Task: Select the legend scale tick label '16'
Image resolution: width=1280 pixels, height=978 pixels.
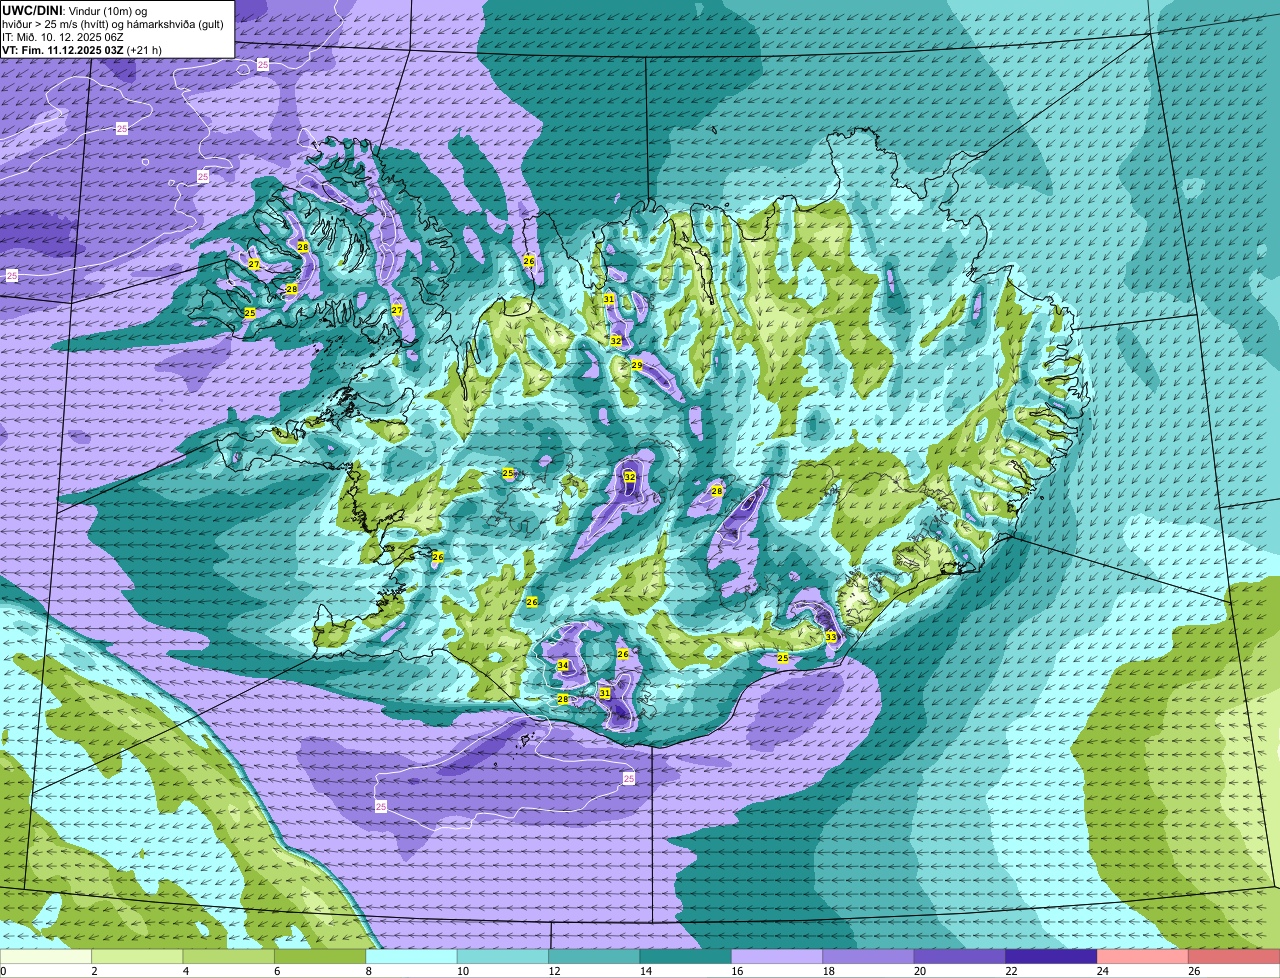Action: (736, 971)
